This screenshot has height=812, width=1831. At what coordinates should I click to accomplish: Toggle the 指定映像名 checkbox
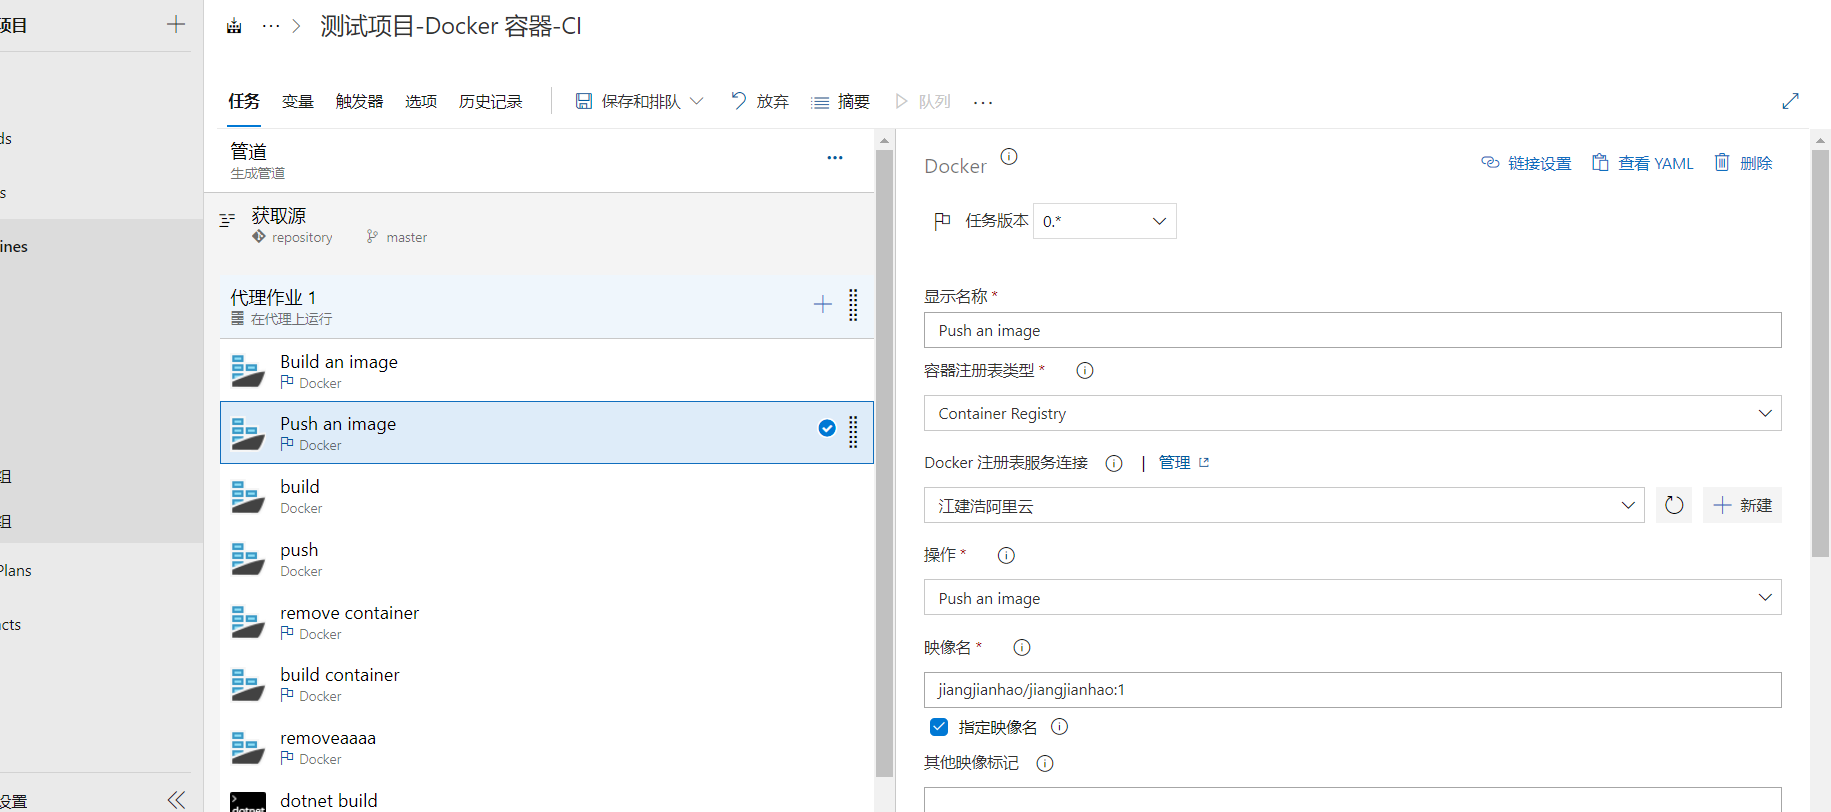tap(939, 727)
